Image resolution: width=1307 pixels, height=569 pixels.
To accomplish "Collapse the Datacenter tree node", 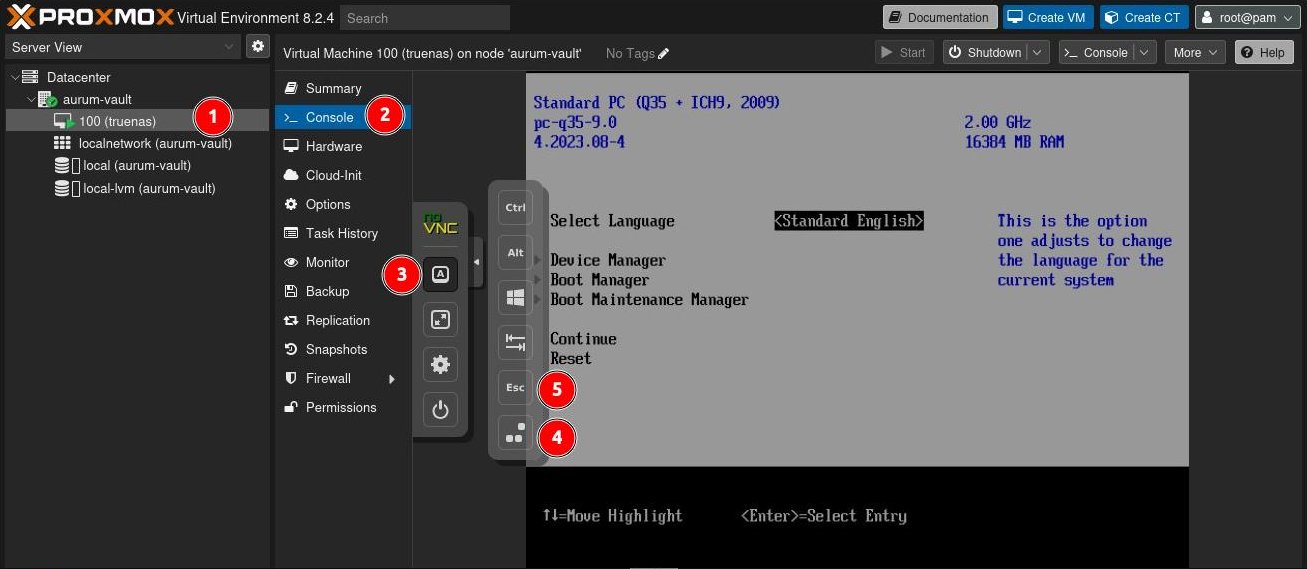I will pos(13,77).
